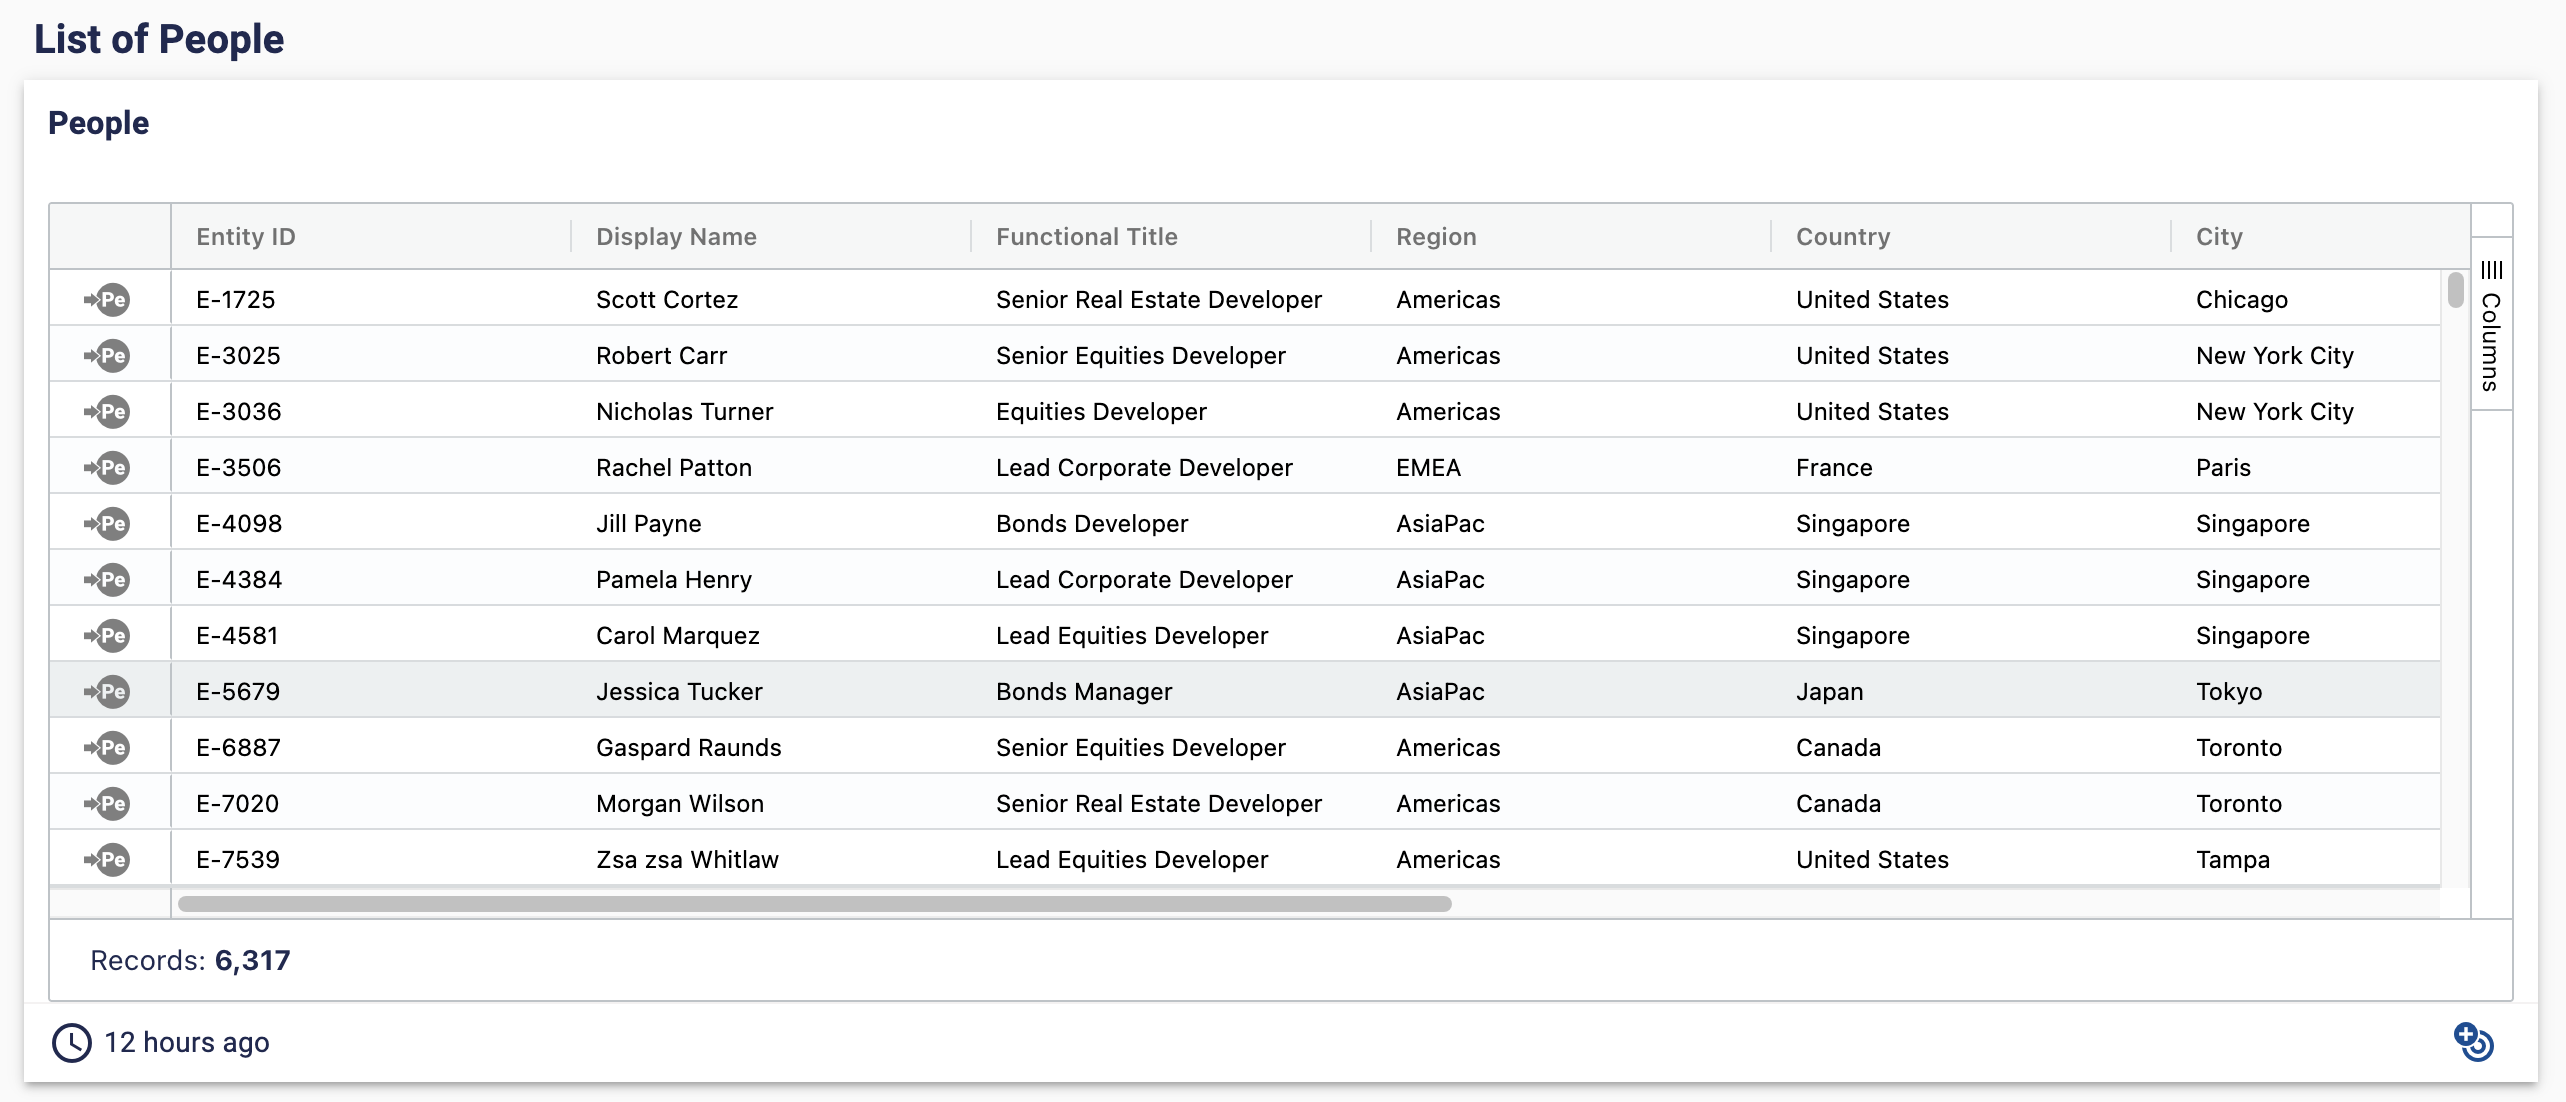
Task: Click the name Morgan Wilson
Action: [680, 803]
